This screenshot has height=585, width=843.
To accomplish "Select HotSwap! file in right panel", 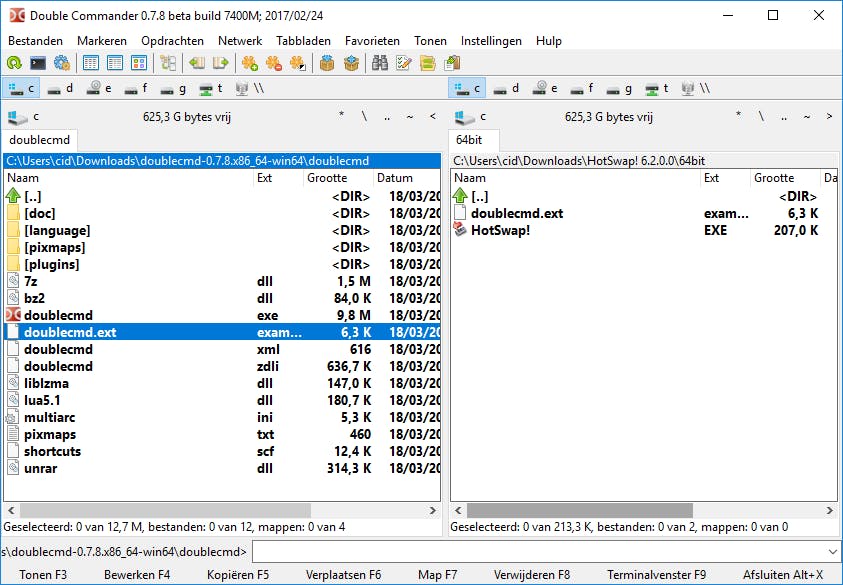I will tap(500, 230).
